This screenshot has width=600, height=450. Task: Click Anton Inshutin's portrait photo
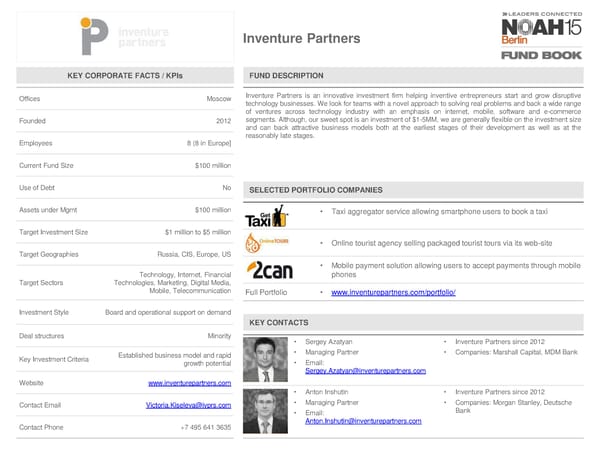coord(264,410)
